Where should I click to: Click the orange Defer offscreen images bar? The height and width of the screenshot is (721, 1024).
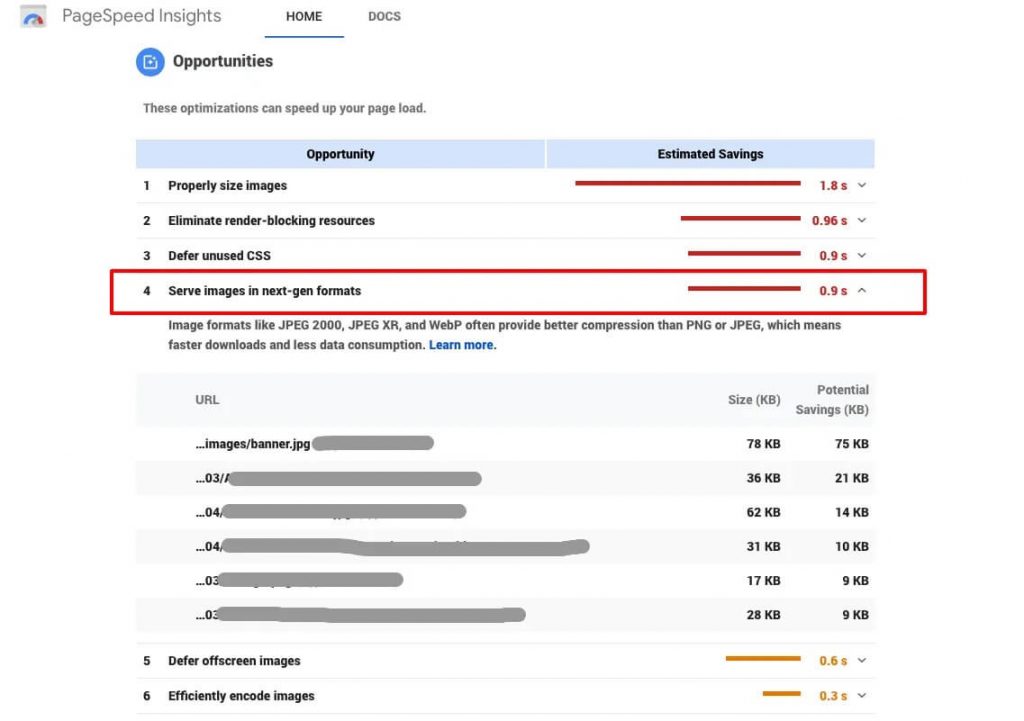point(763,659)
